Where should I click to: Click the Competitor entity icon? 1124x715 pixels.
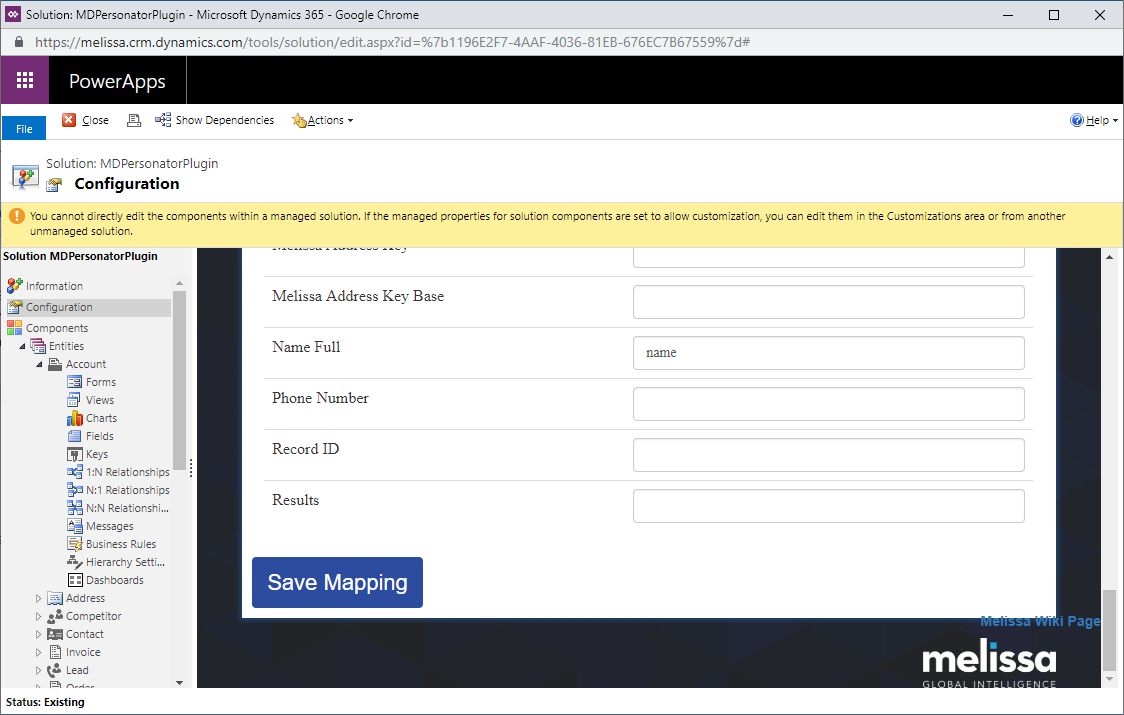tap(55, 616)
